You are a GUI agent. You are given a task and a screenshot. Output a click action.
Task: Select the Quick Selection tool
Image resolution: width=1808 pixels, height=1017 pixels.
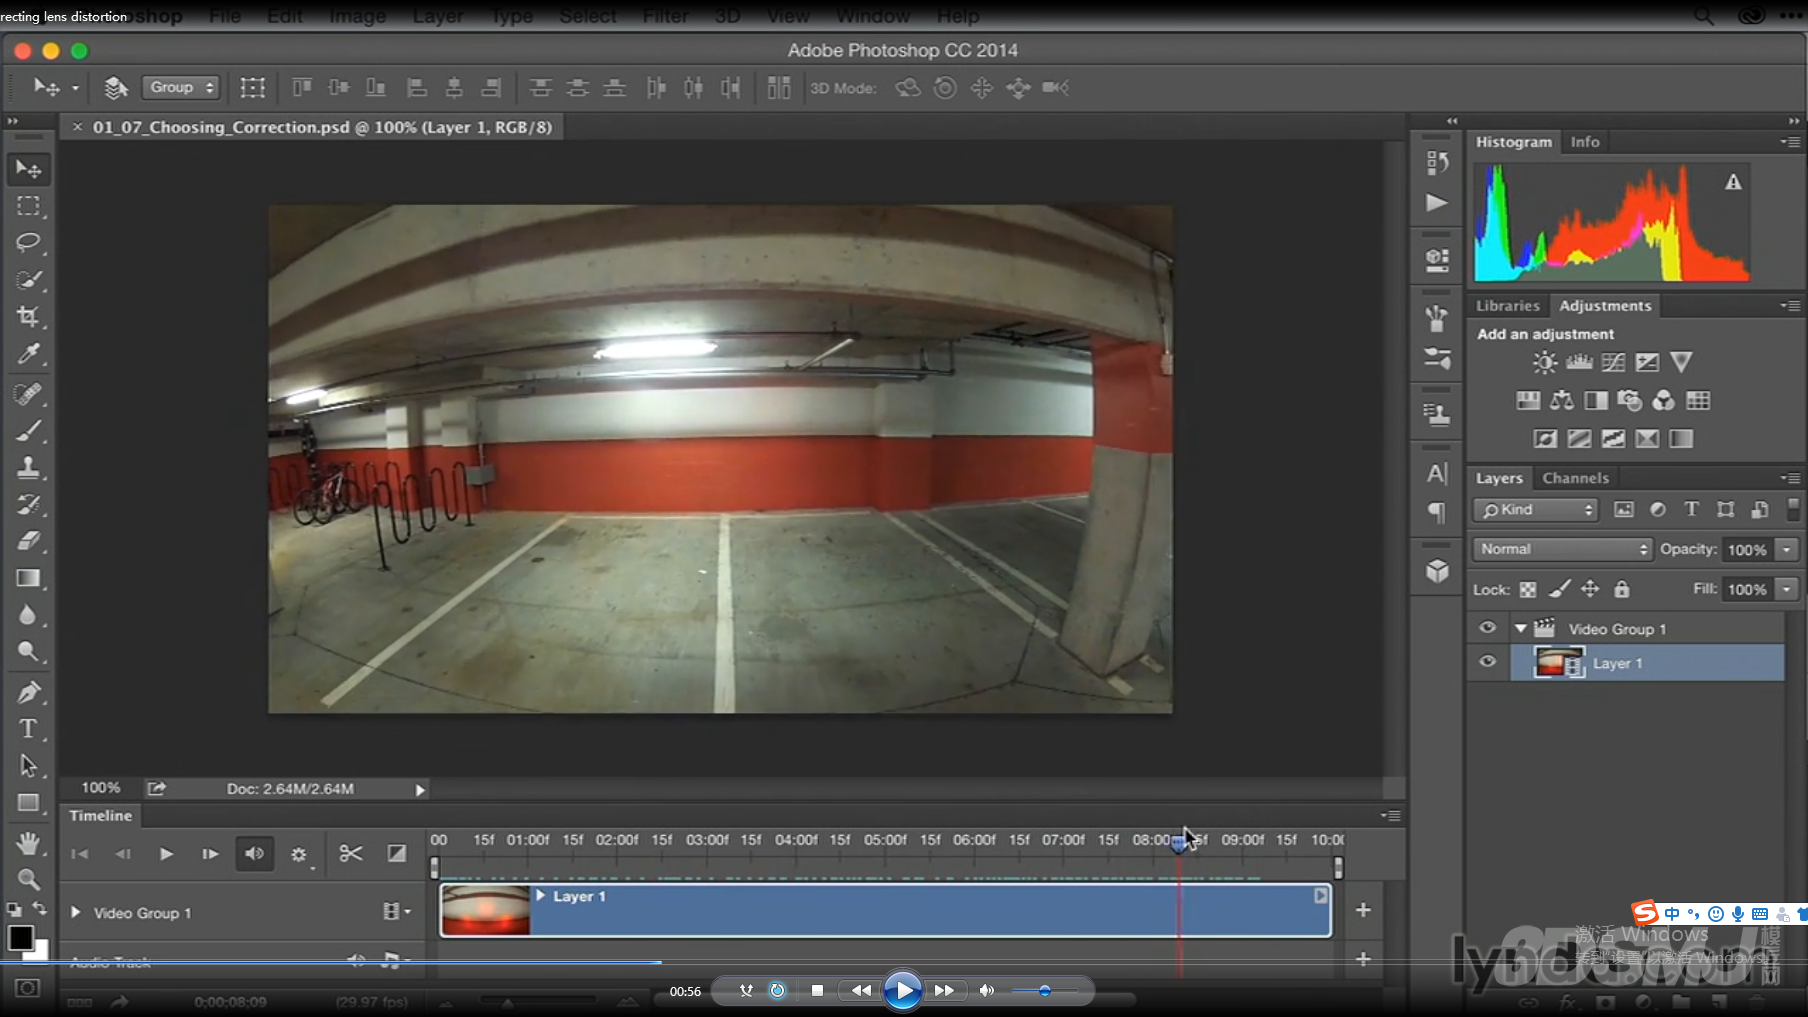[x=28, y=280]
